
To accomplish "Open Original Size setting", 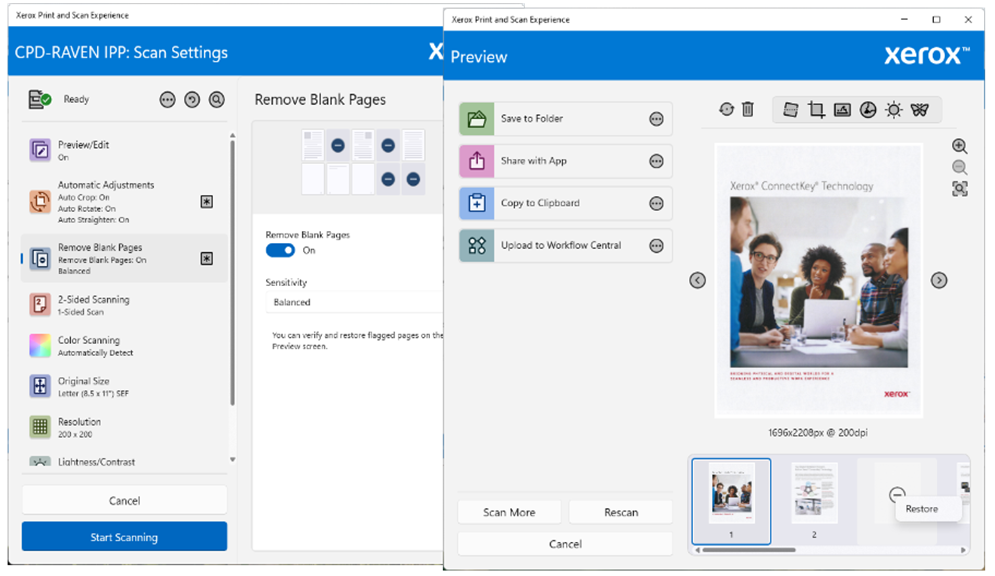I will (124, 386).
